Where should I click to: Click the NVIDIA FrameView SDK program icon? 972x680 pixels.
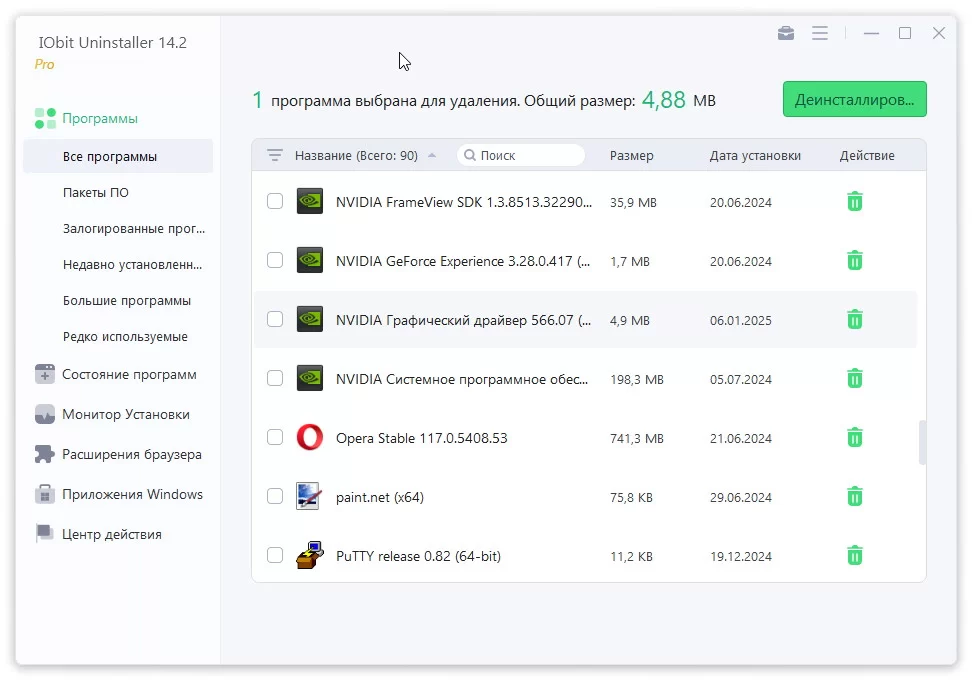pyautogui.click(x=309, y=201)
